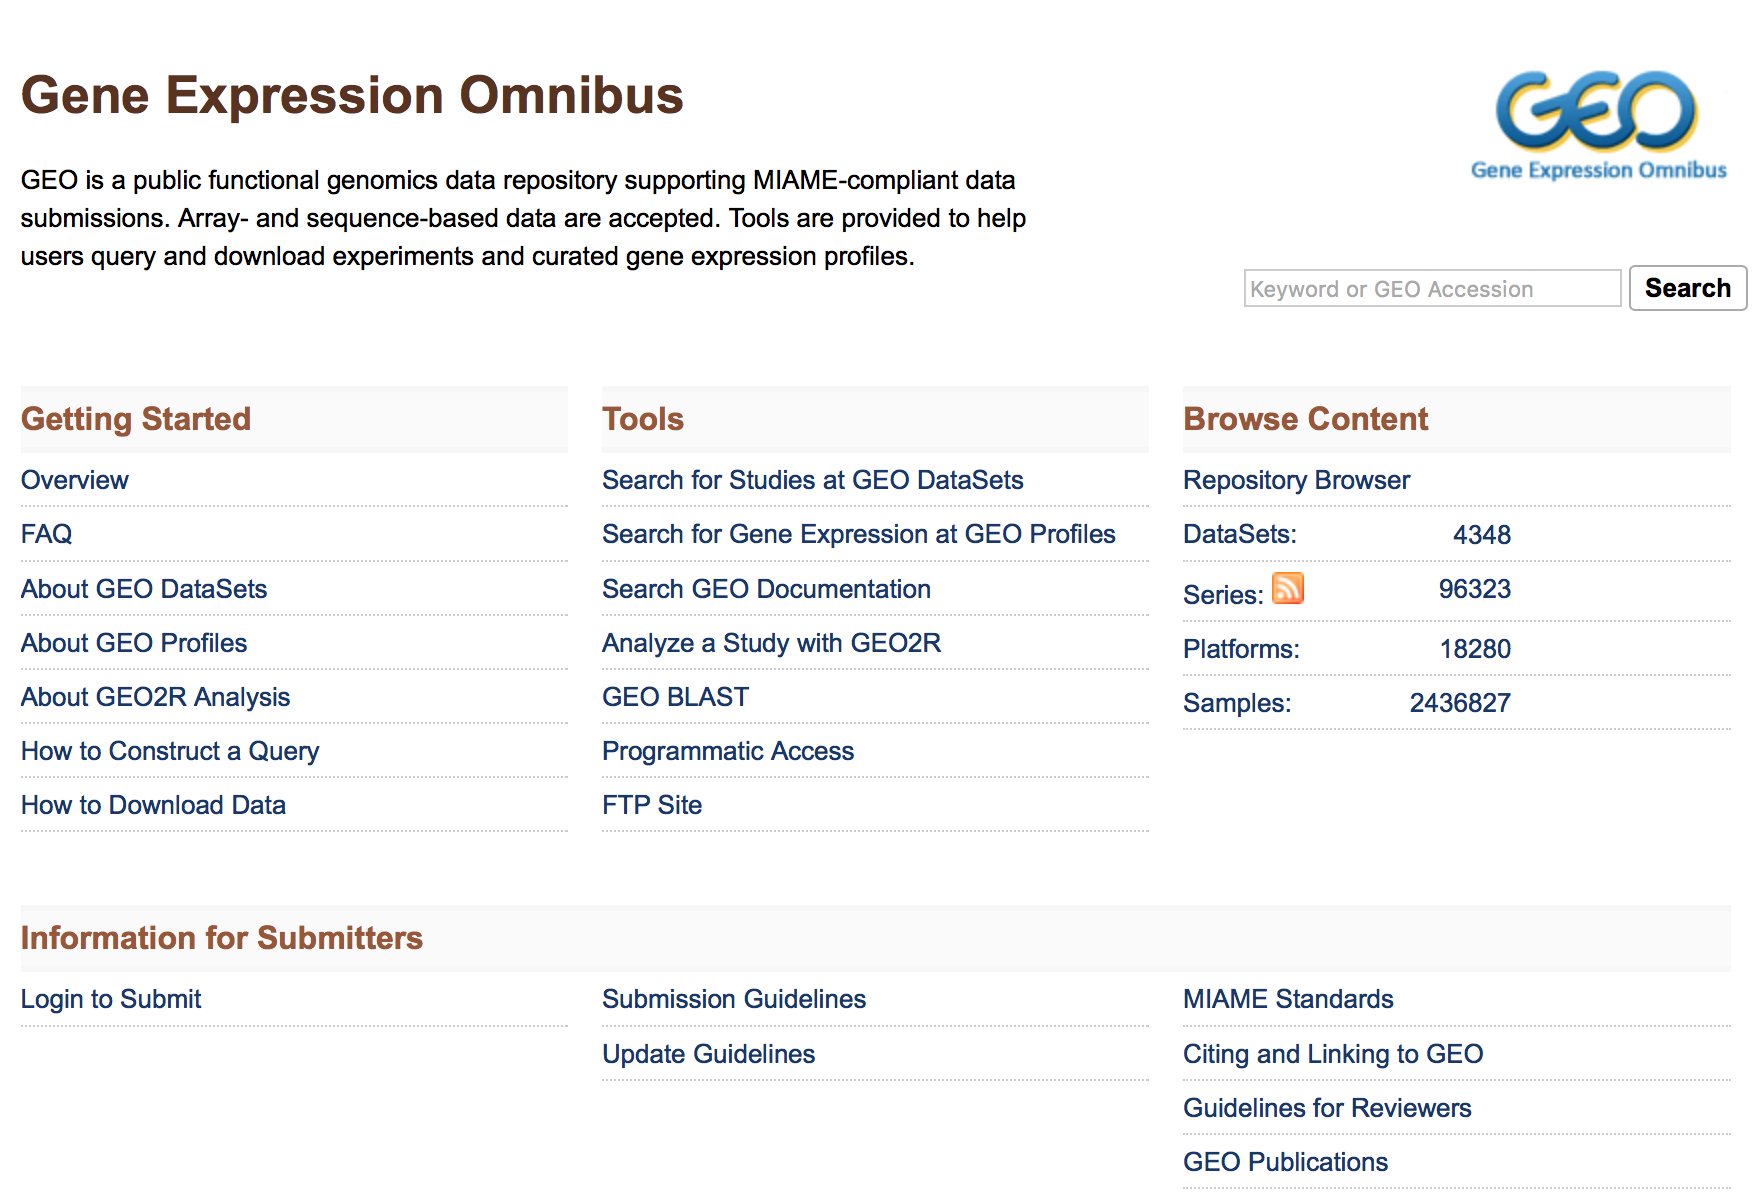Open the GEO BLAST tool
Viewport: 1758px width, 1194px height.
(675, 697)
